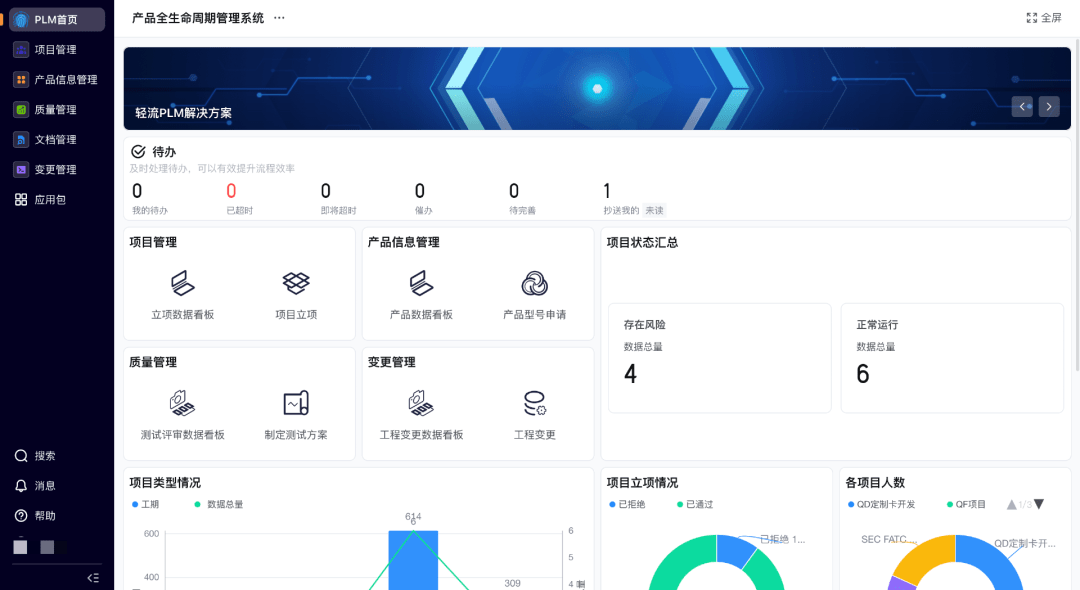Click the 搜索 magnifier icon
Viewport: 1080px width, 590px height.
[x=21, y=456]
